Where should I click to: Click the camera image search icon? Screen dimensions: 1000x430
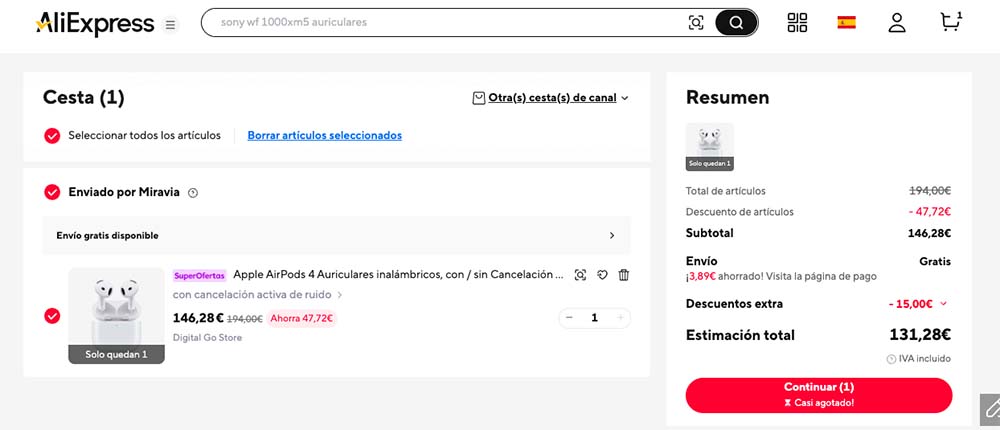click(x=696, y=23)
